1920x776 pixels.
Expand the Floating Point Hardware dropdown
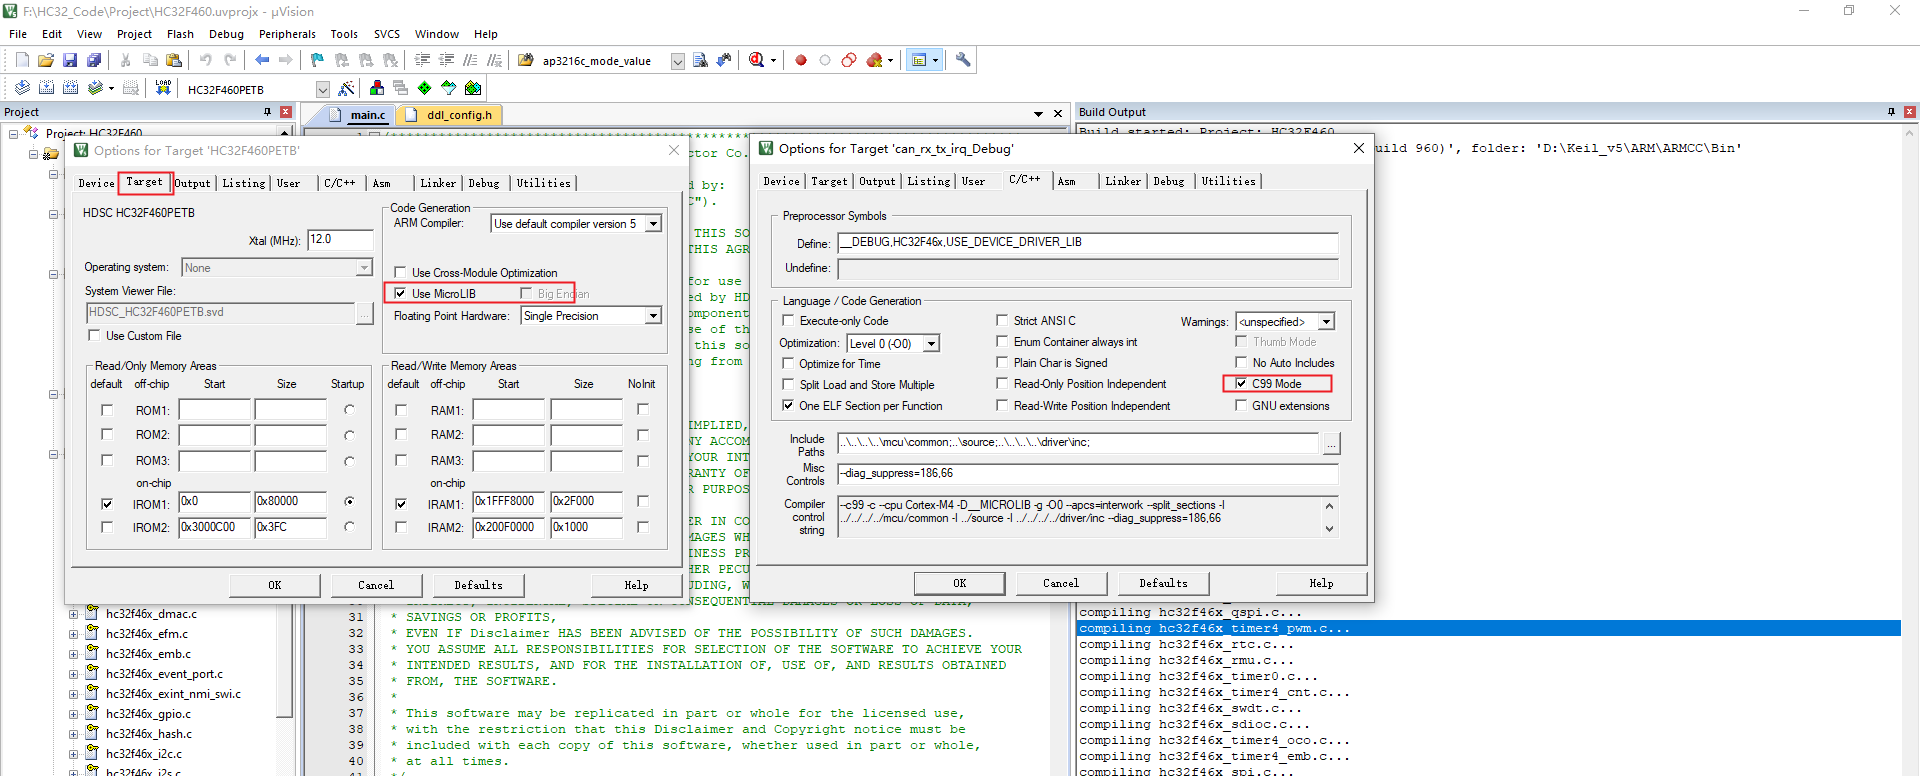click(x=653, y=316)
